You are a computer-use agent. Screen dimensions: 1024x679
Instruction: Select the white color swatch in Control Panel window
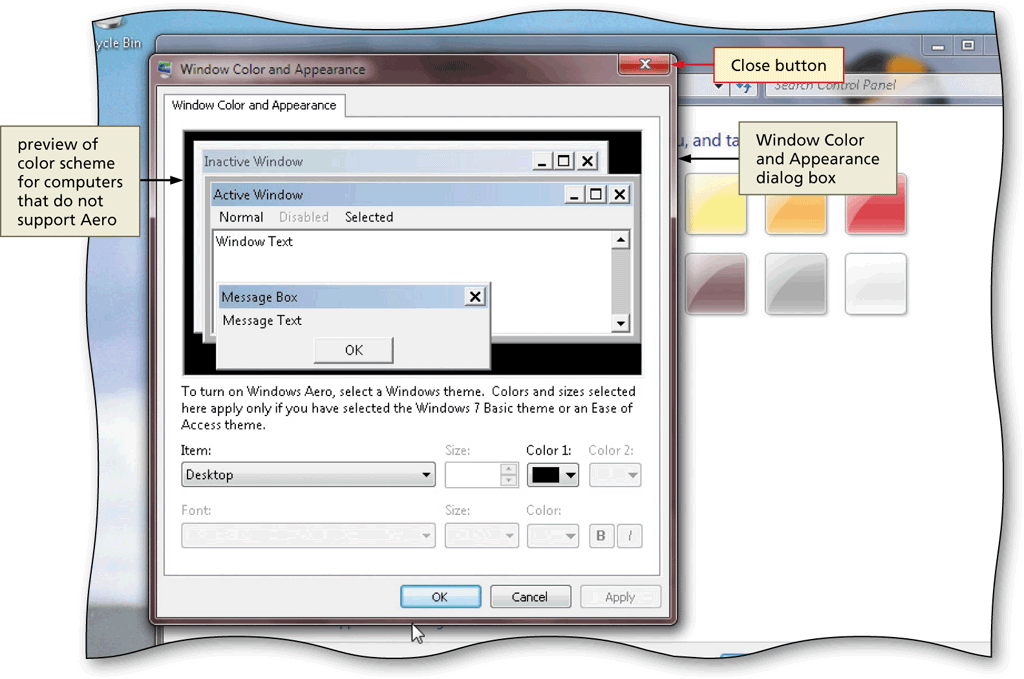click(876, 283)
